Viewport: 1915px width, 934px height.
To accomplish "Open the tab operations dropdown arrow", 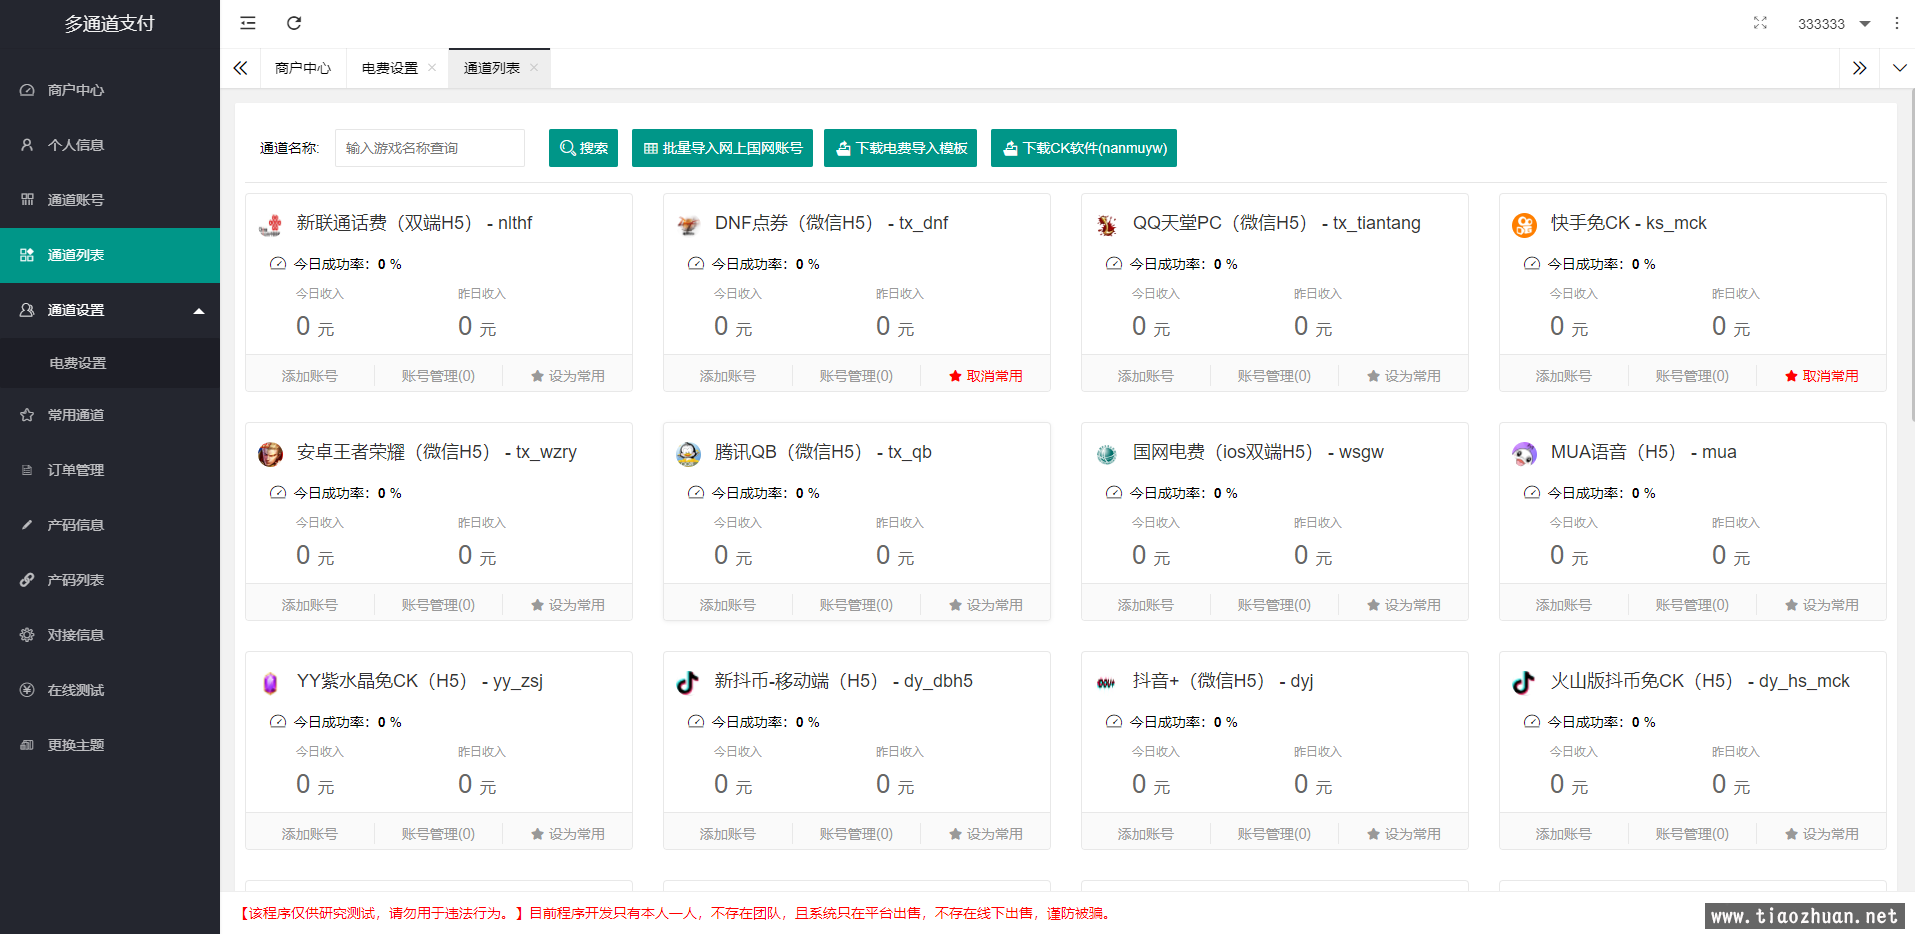I will pos(1899,68).
